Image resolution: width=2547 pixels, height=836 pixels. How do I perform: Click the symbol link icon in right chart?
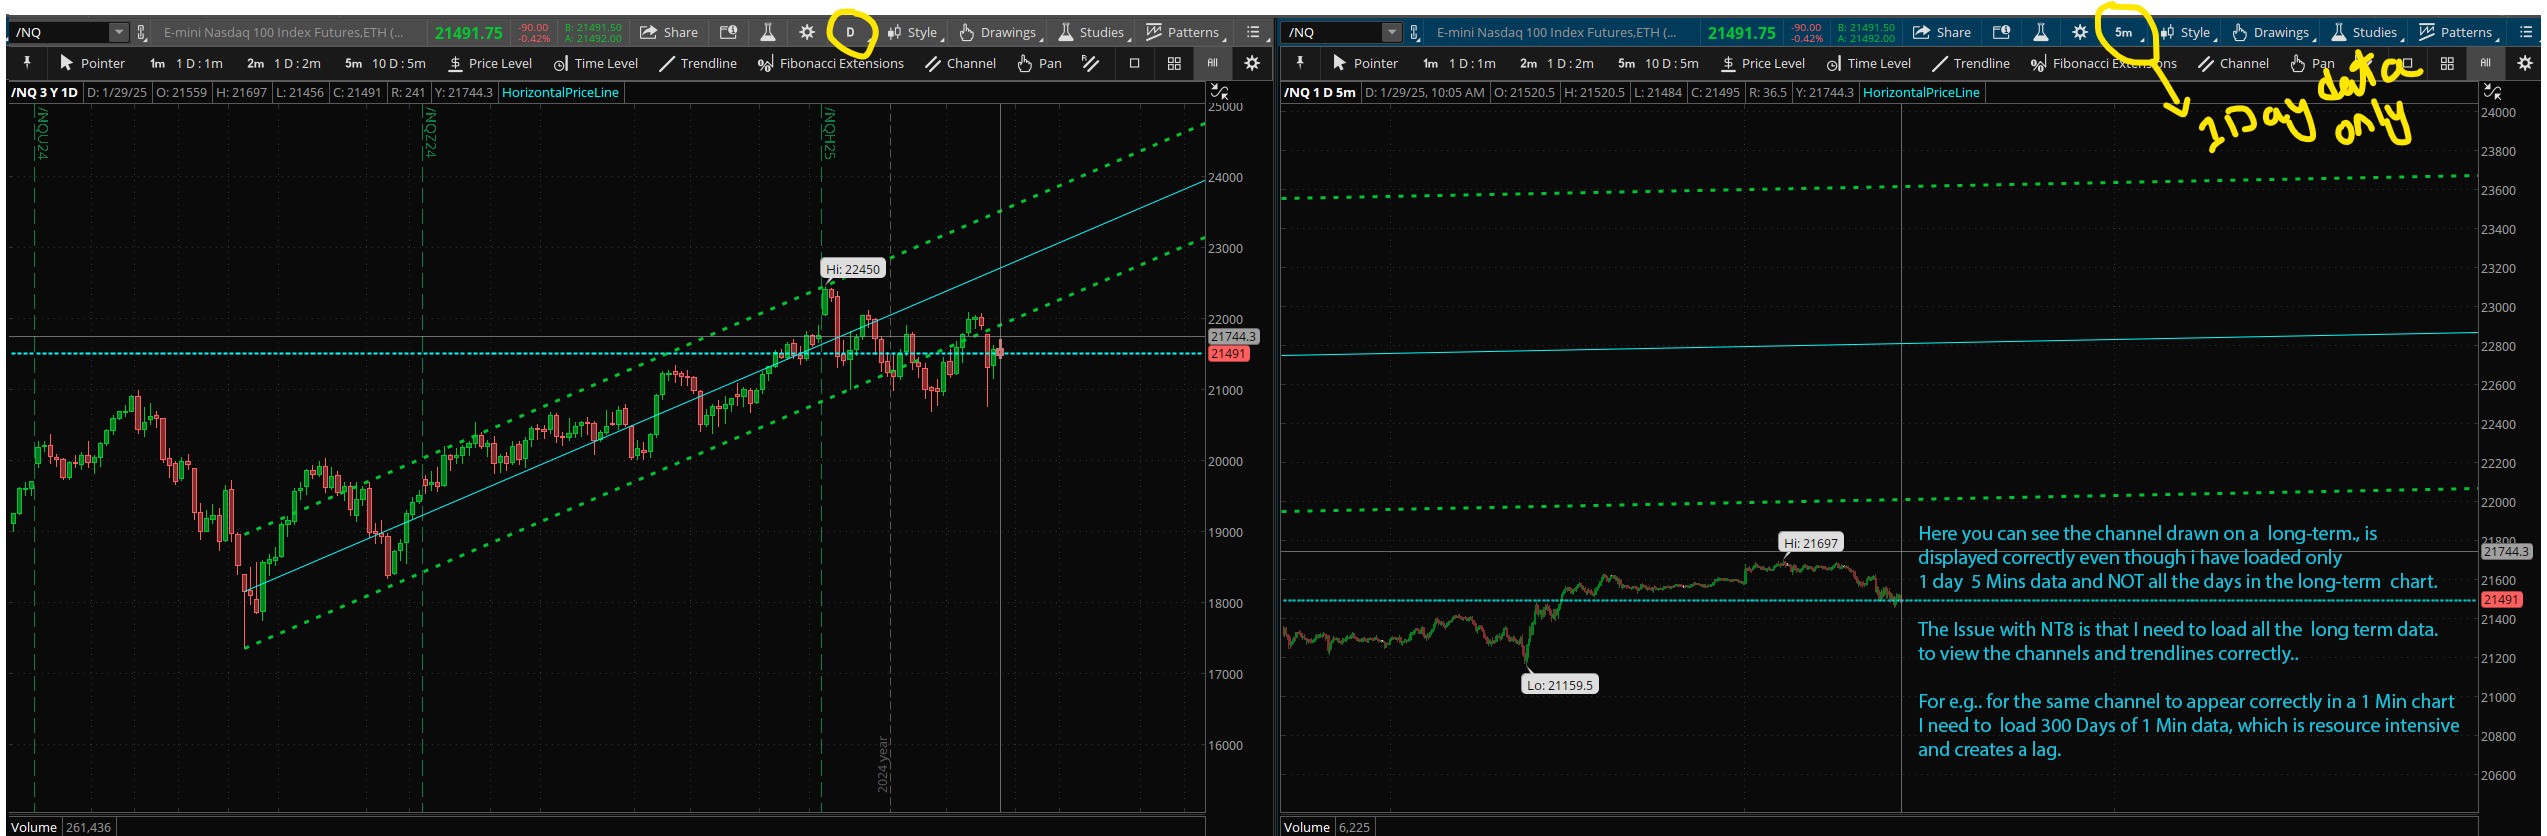tap(1415, 32)
